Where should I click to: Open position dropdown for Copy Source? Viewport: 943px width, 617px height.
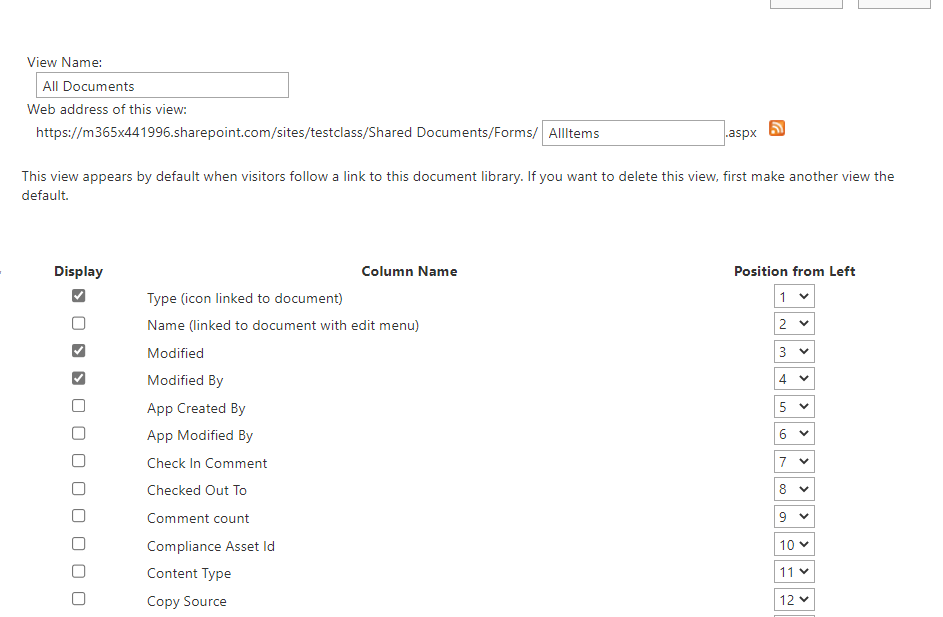pyautogui.click(x=794, y=600)
